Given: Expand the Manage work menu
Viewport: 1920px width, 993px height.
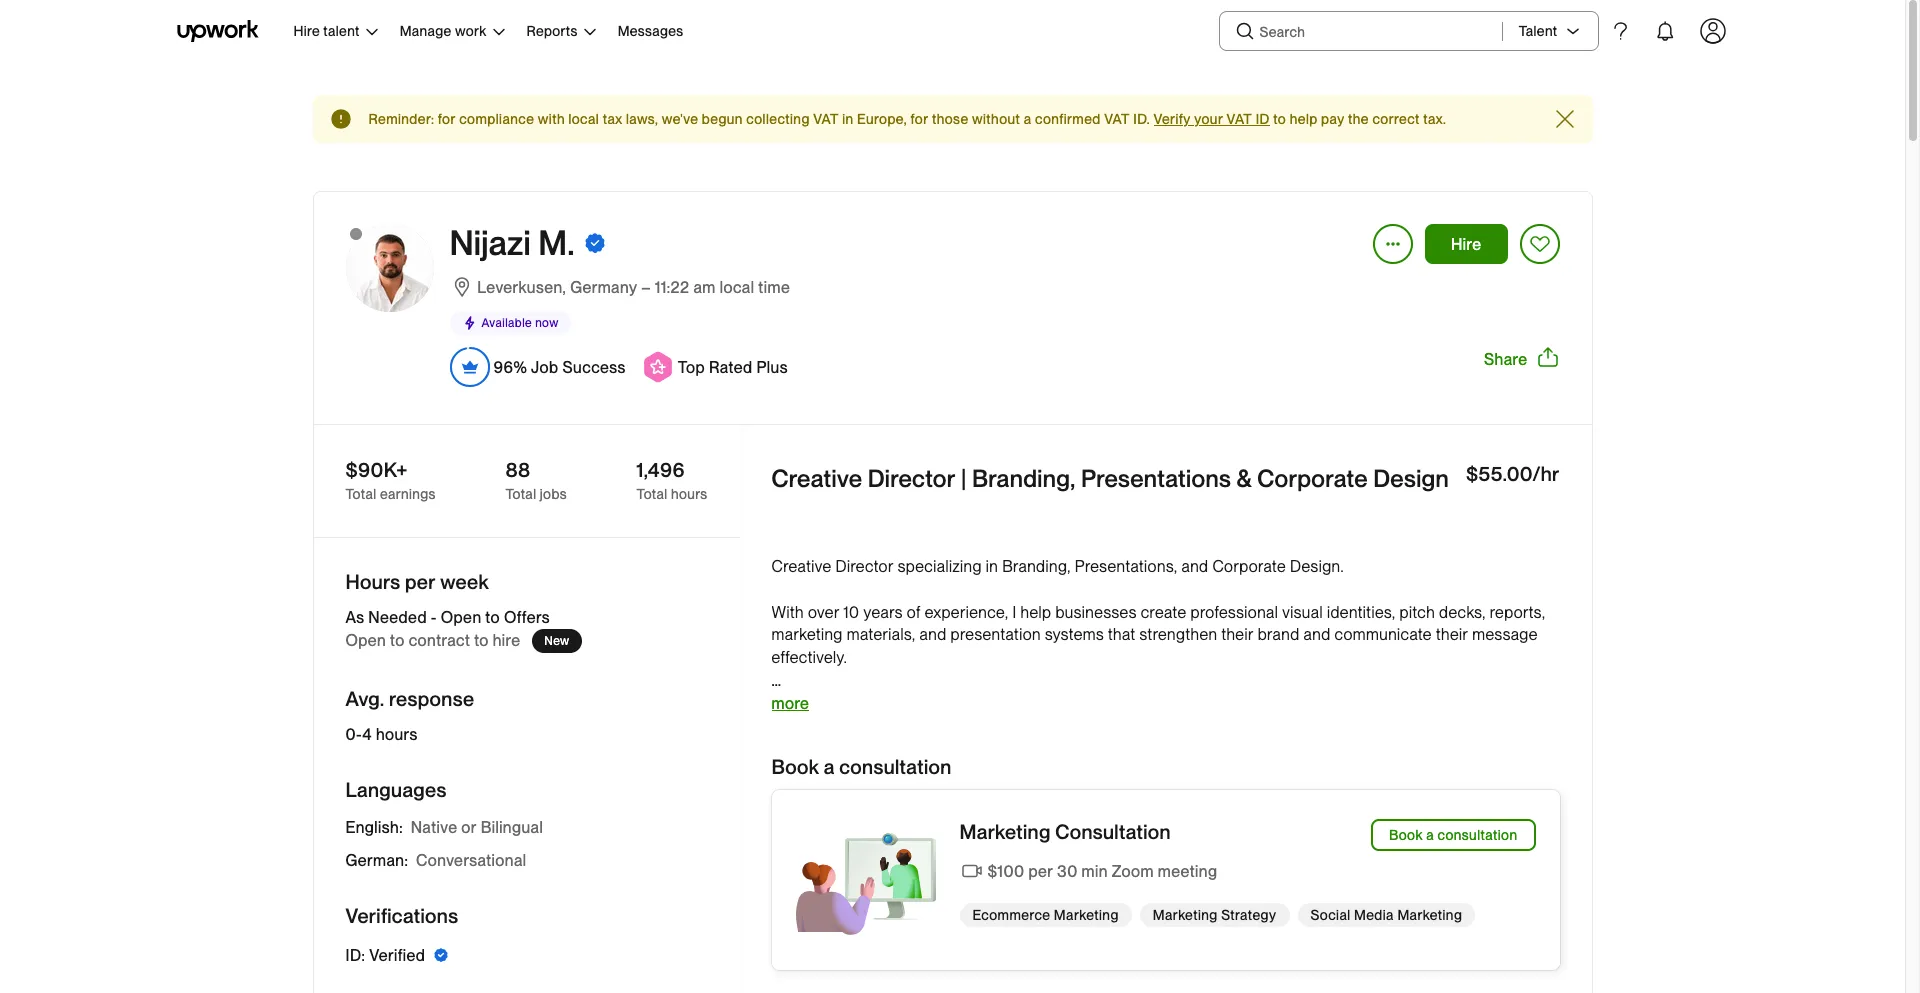Looking at the screenshot, I should (x=452, y=31).
